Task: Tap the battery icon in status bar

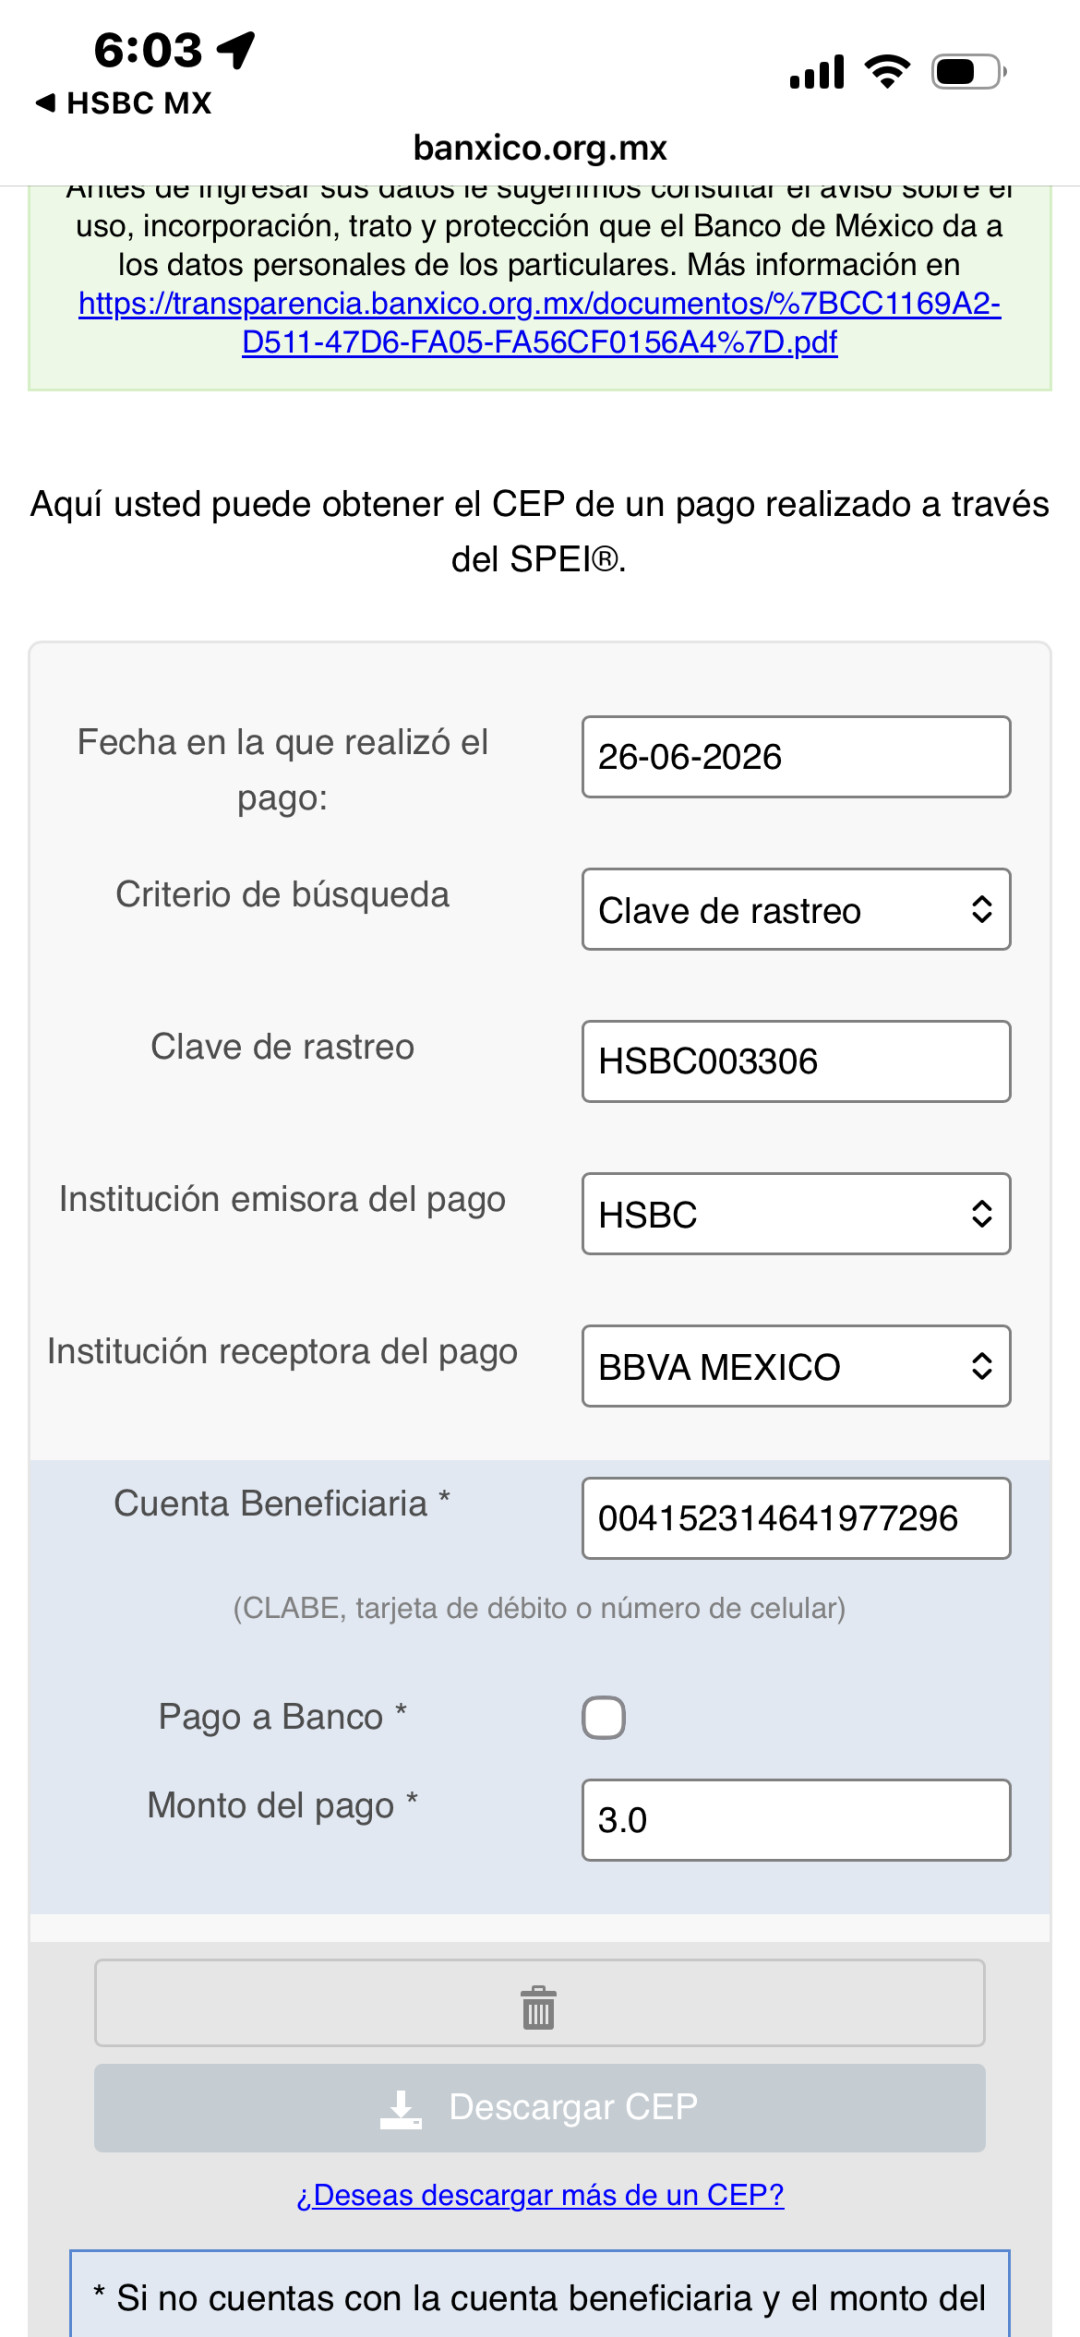Action: pos(969,72)
